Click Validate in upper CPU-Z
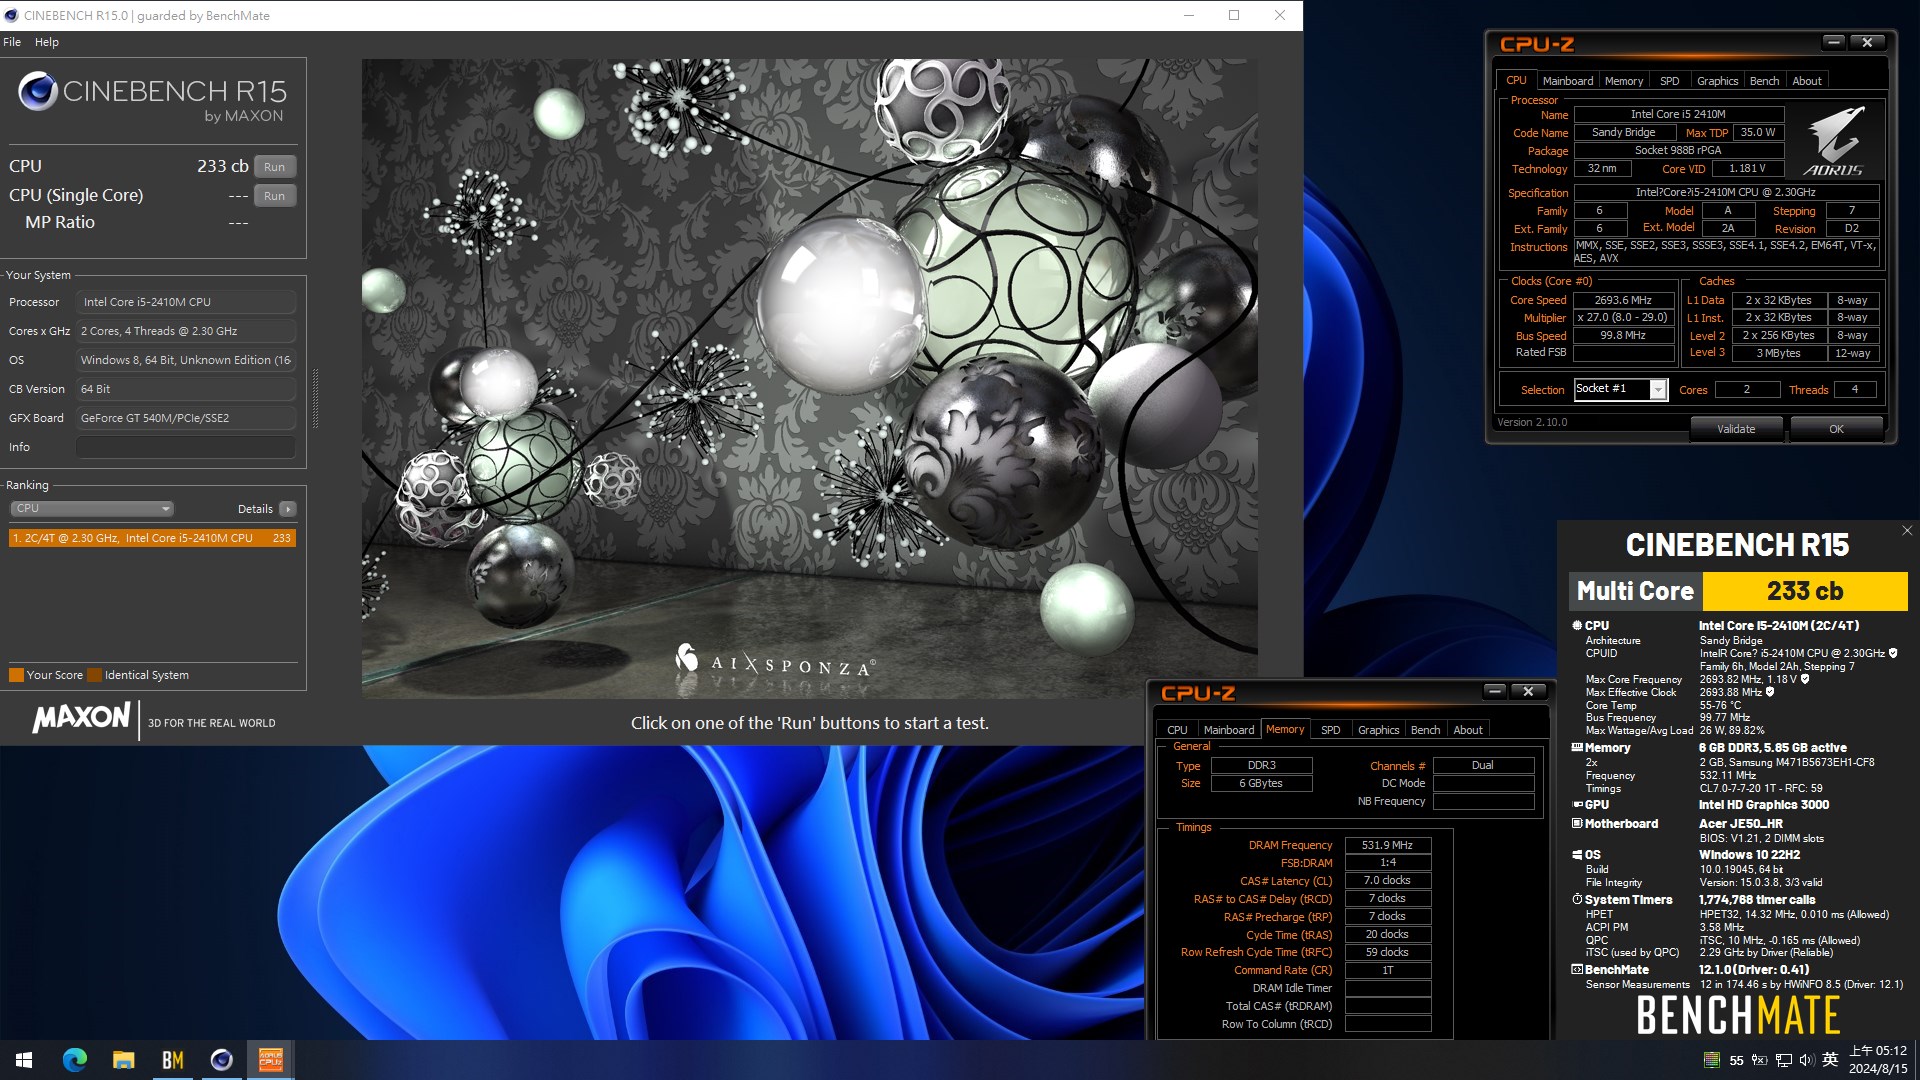This screenshot has height=1080, width=1920. (x=1736, y=429)
